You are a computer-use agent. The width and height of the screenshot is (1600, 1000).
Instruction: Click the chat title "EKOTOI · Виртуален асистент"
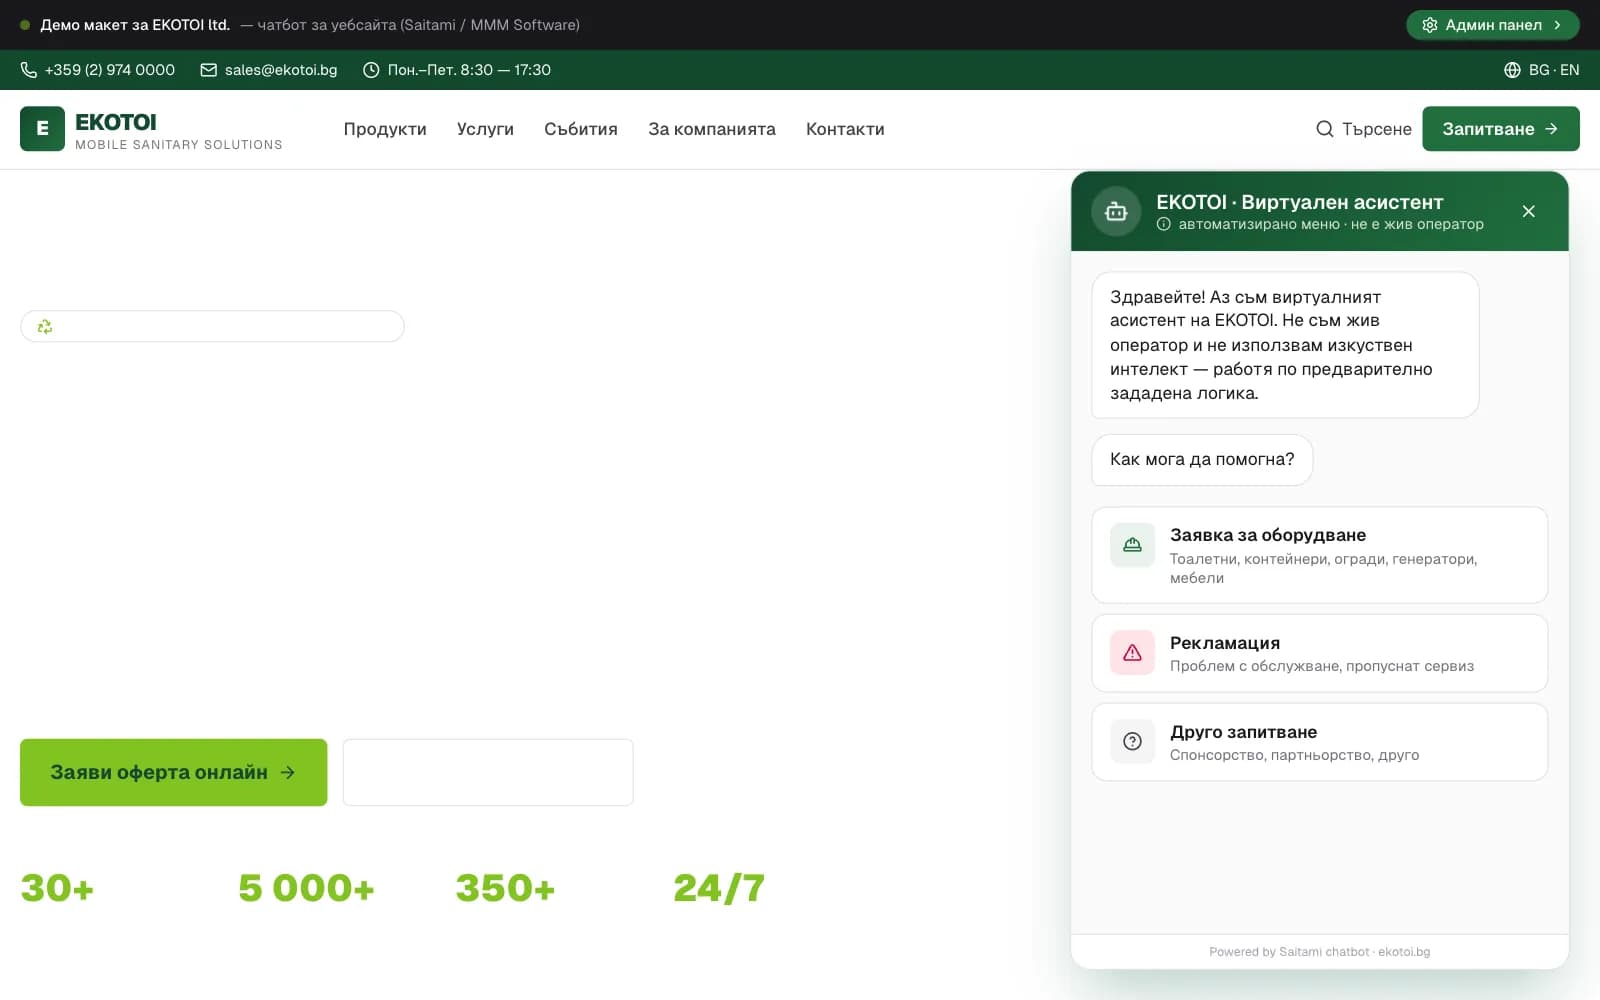pyautogui.click(x=1300, y=202)
